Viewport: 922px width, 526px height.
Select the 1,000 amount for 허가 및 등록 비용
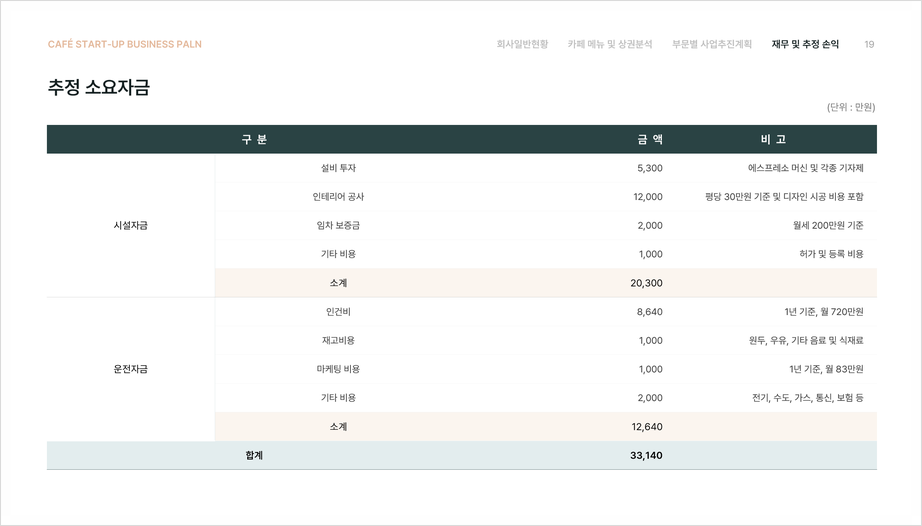point(650,254)
